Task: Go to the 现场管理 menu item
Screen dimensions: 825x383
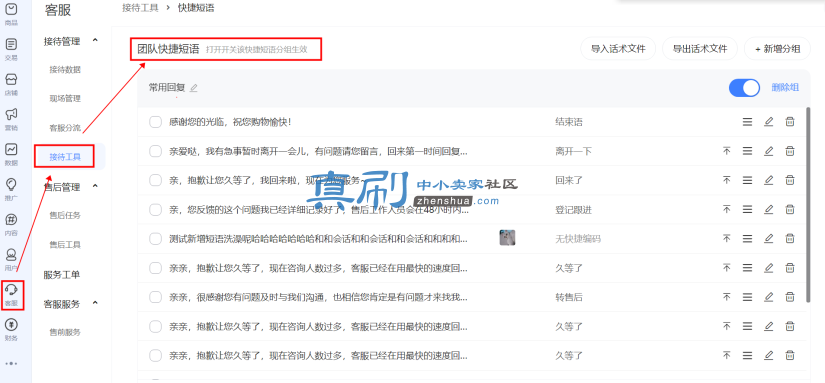Action: (65, 98)
